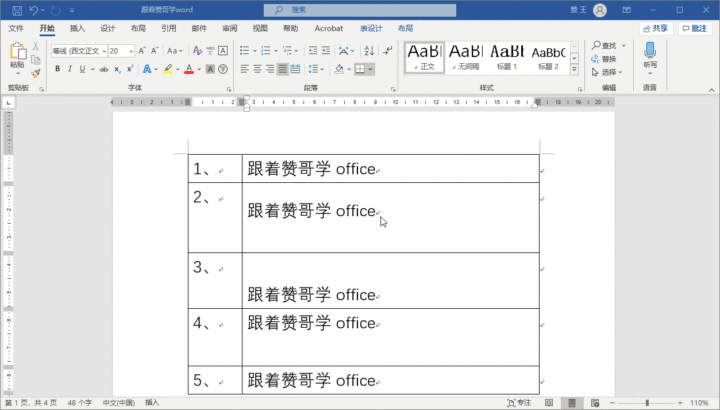Toggle Superscript formatting
The image size is (720, 410).
(130, 69)
